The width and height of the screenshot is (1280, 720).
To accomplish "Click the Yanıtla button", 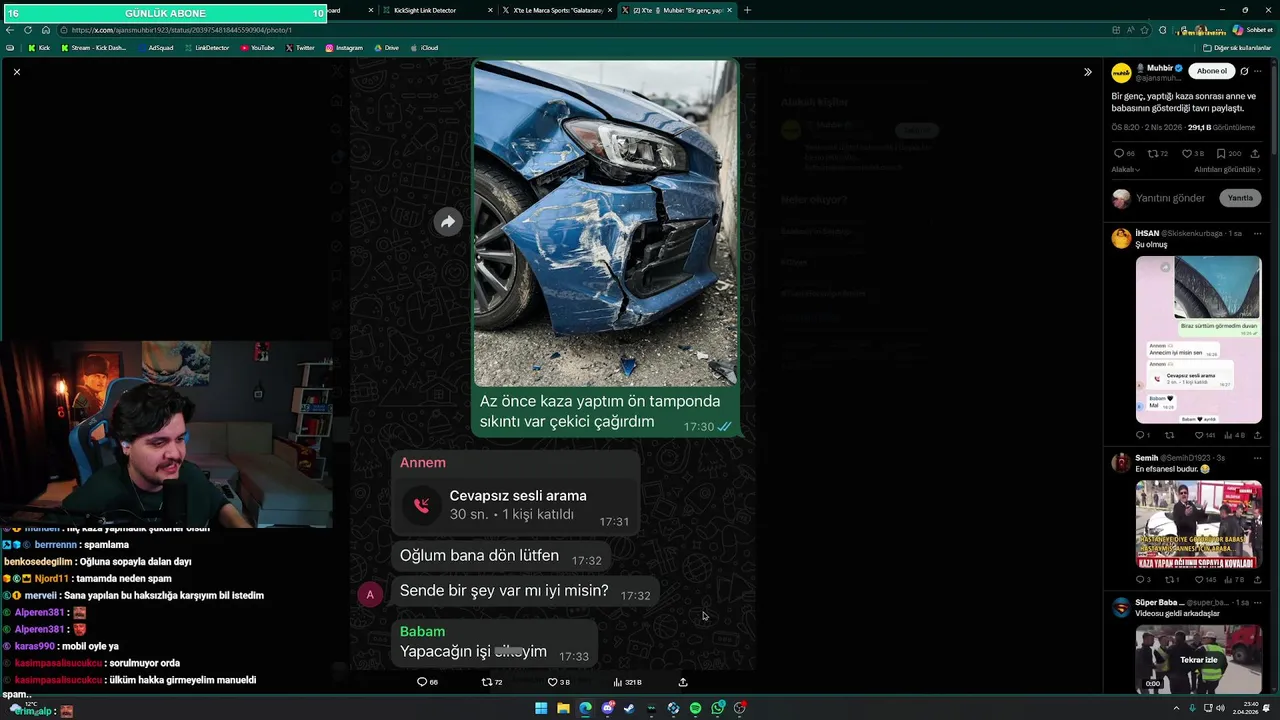I will (1240, 198).
